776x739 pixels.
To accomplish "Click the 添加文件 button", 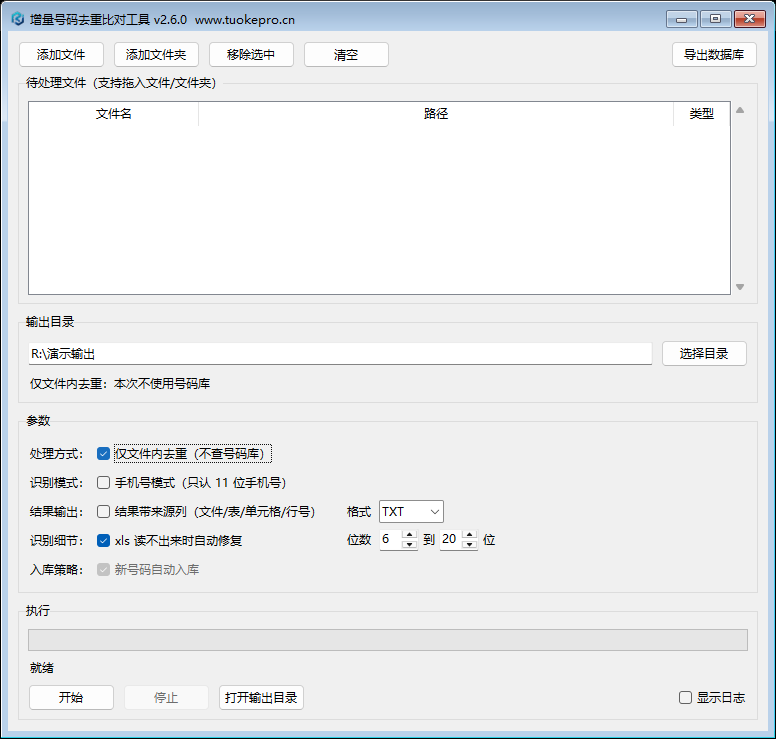I will tap(61, 54).
